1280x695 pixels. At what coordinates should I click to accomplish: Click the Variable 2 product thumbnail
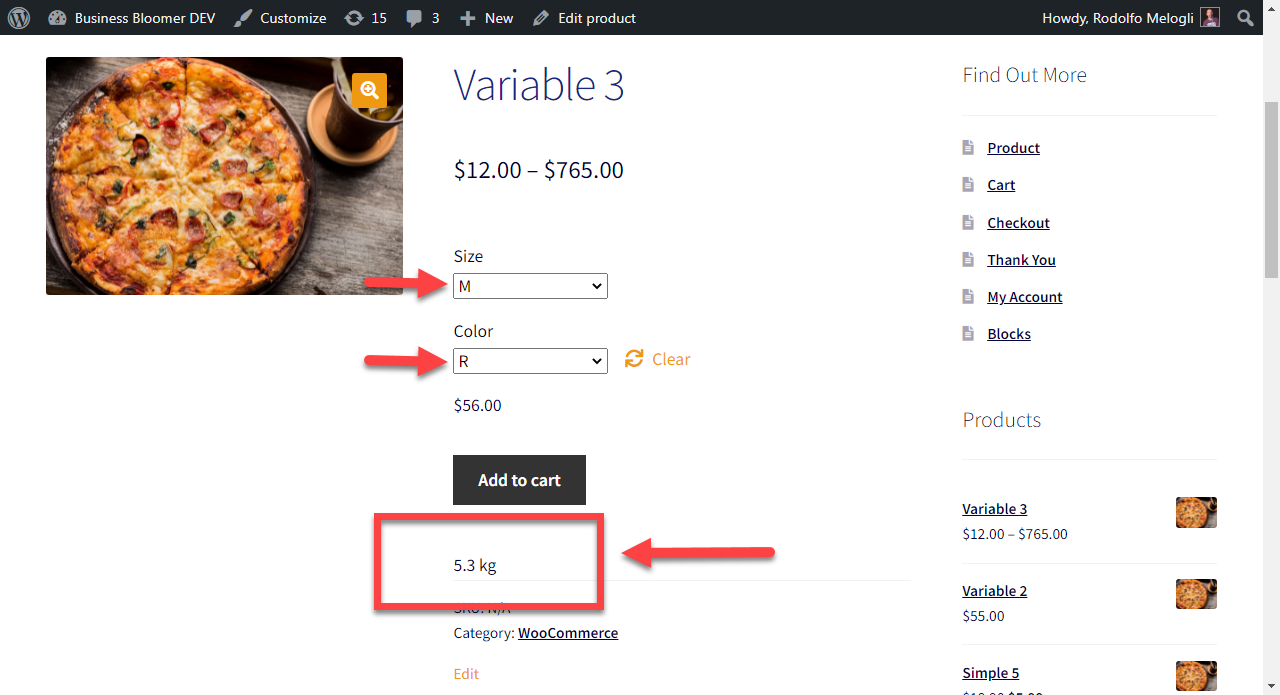[x=1196, y=594]
